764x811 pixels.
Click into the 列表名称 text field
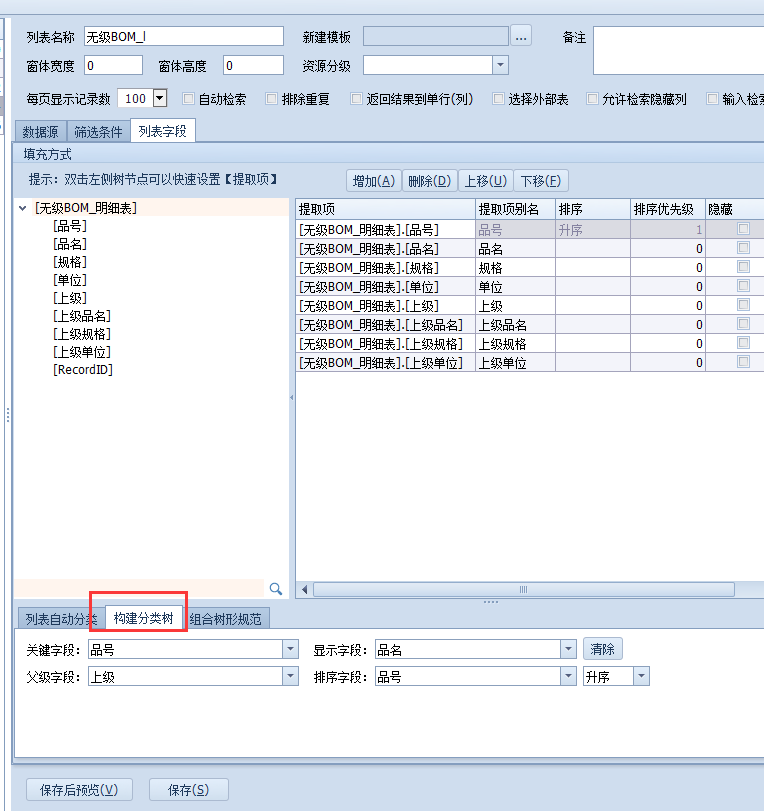click(184, 37)
